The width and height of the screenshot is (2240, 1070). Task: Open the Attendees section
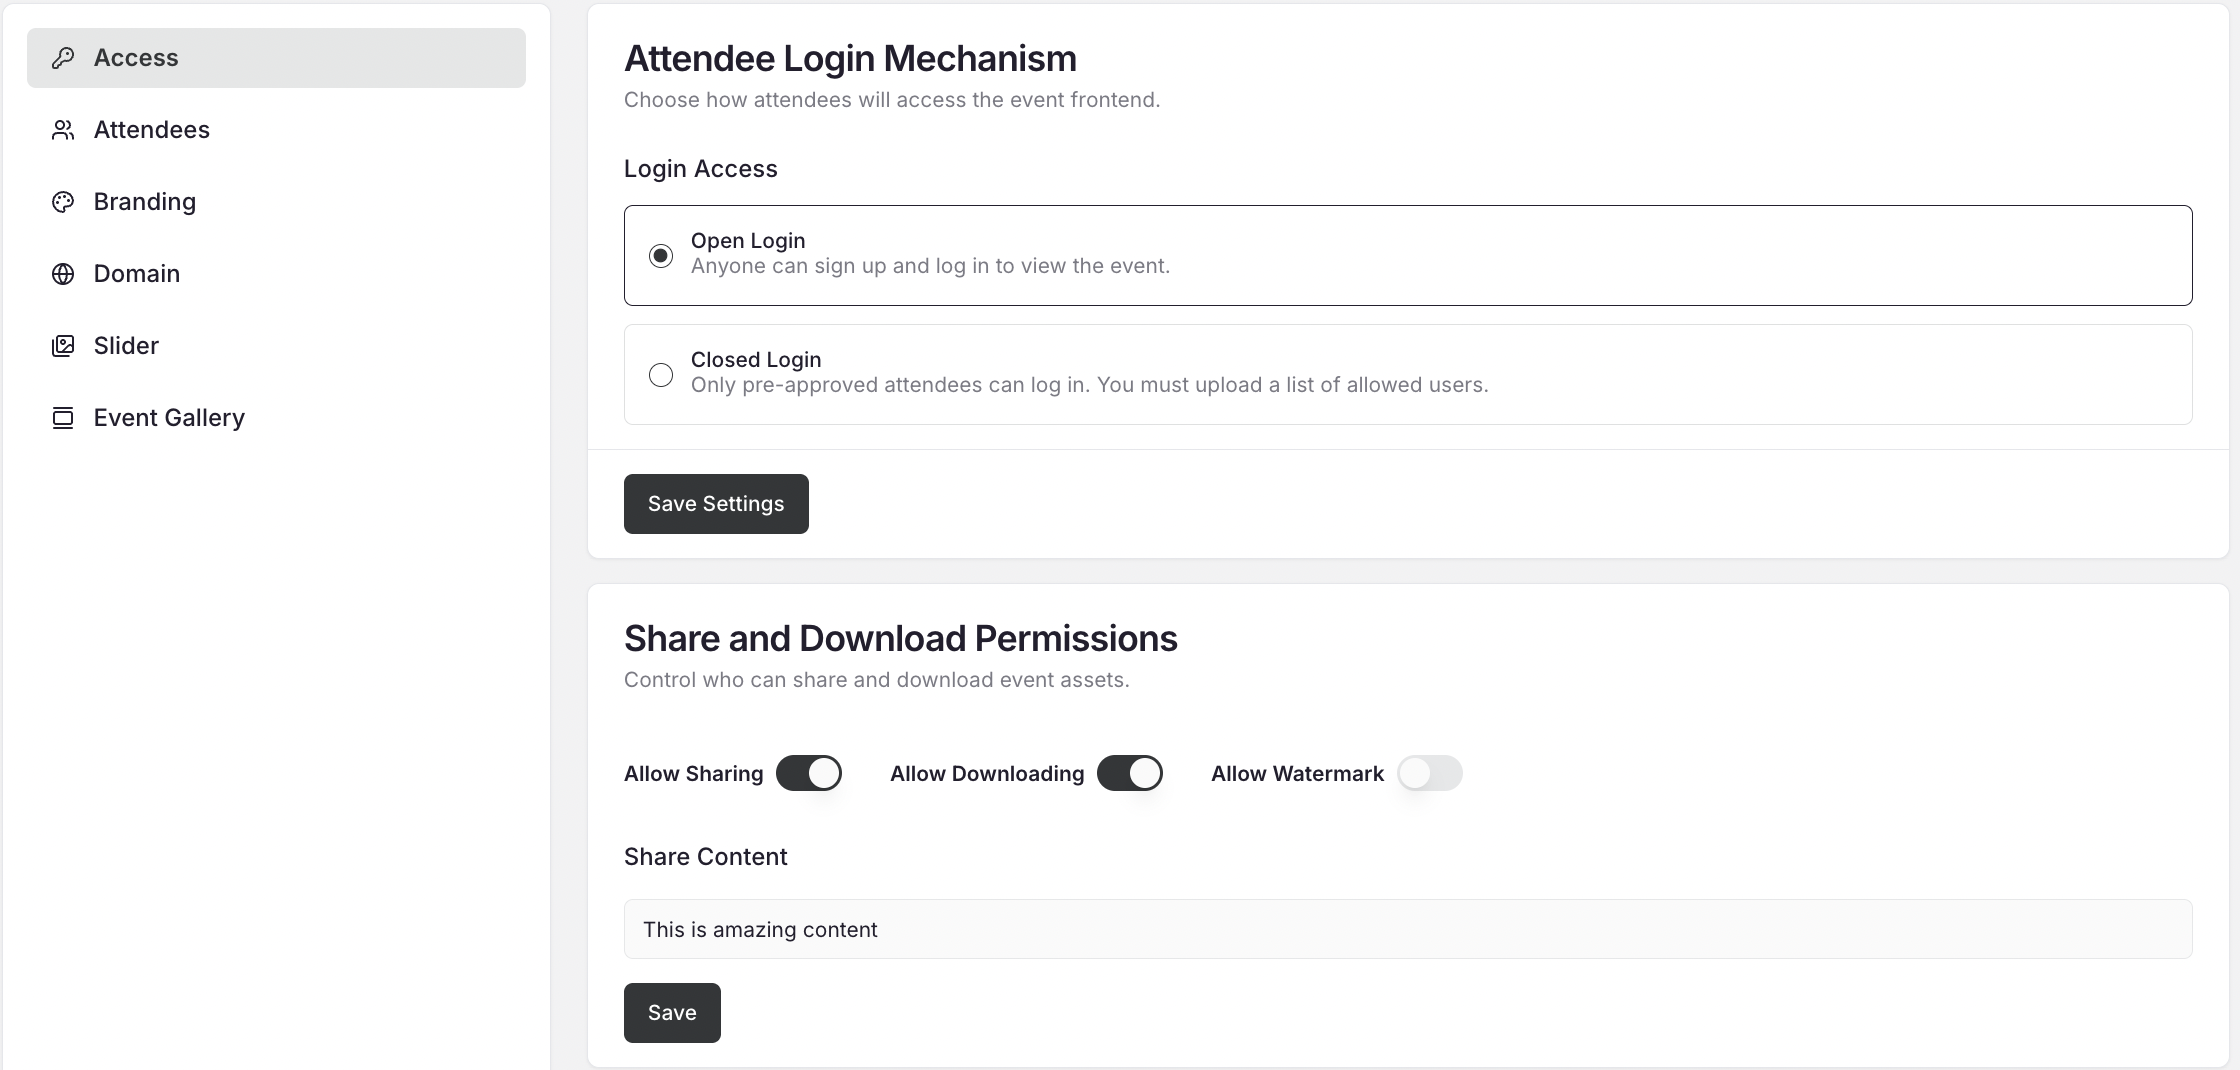tap(152, 129)
